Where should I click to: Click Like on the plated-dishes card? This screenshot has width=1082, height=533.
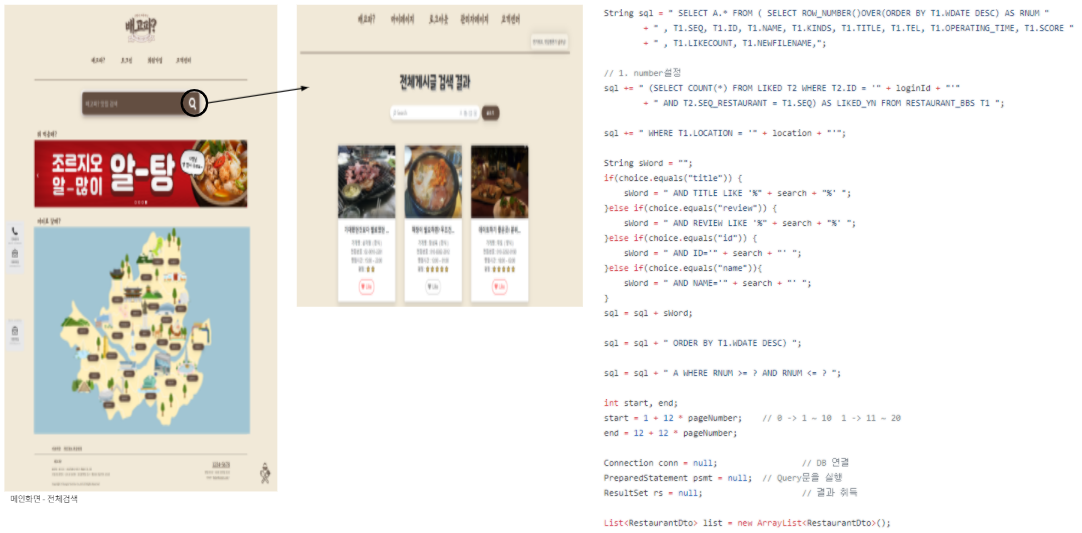pyautogui.click(x=500, y=288)
